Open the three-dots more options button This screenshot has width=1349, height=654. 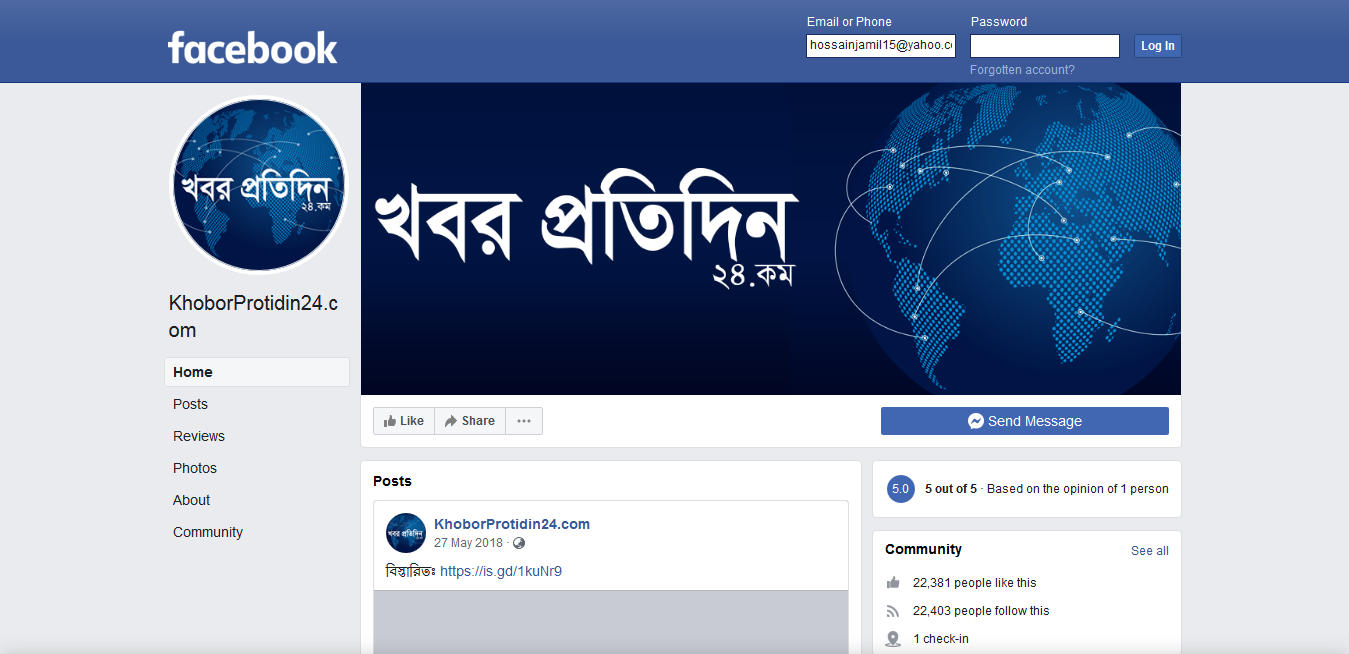[x=524, y=421]
